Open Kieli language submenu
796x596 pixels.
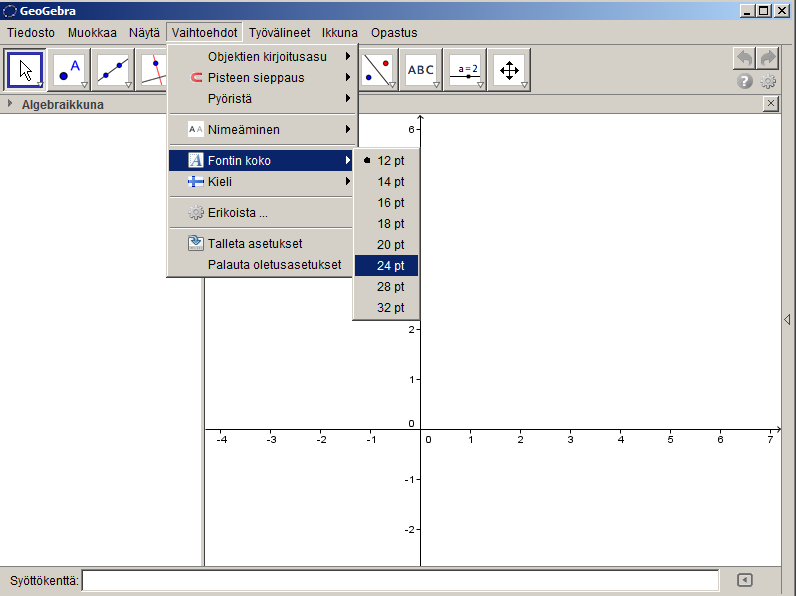261,181
